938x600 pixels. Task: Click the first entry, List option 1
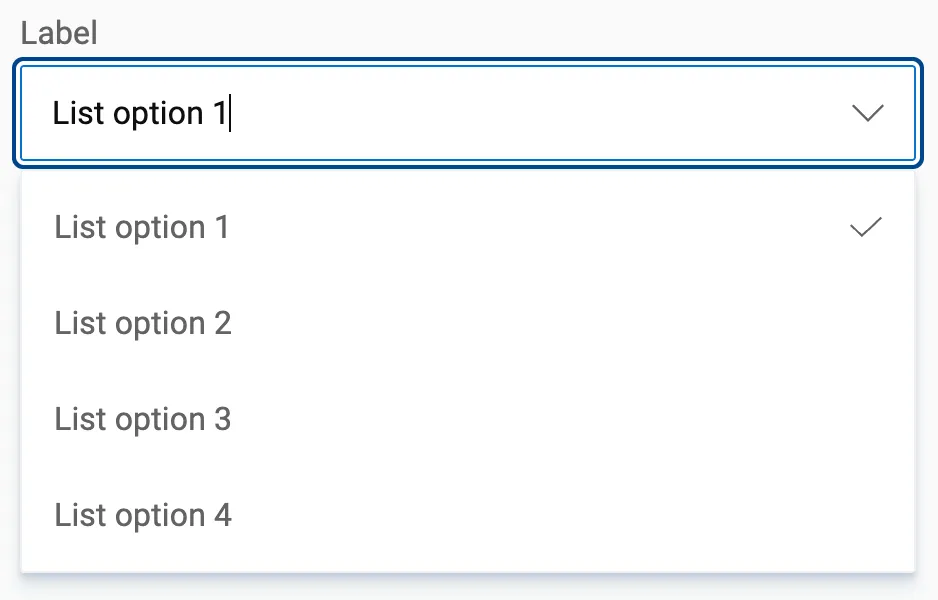pyautogui.click(x=142, y=228)
